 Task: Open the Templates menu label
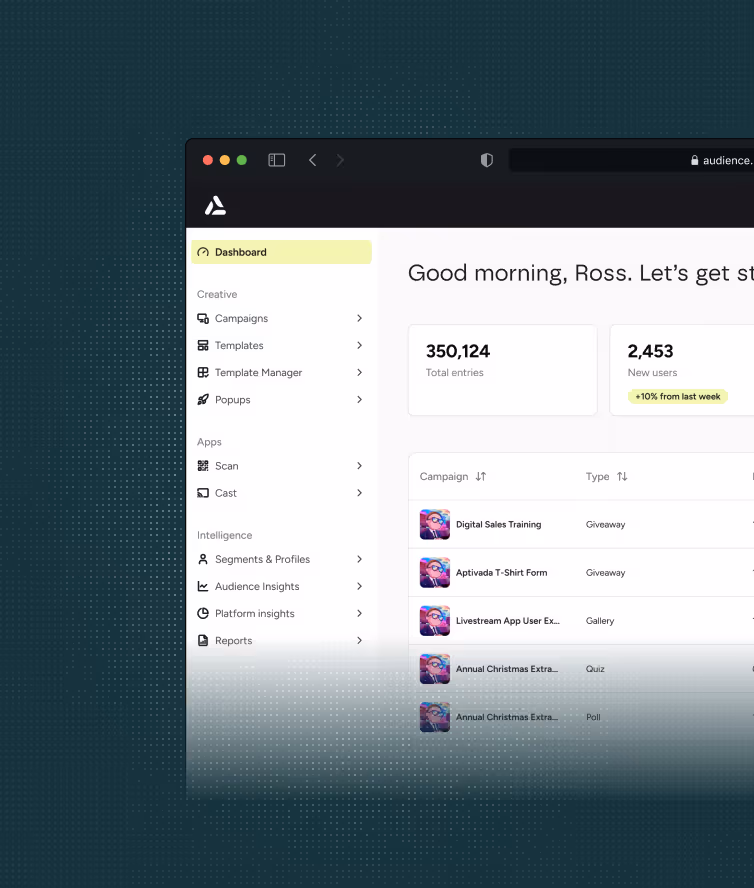(239, 345)
